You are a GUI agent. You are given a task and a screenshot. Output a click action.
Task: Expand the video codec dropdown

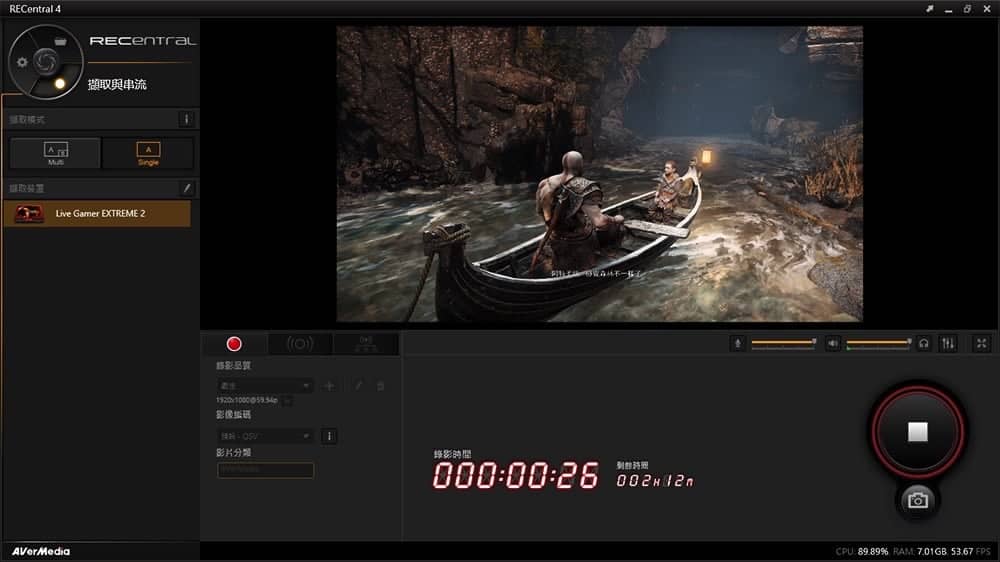[x=265, y=436]
